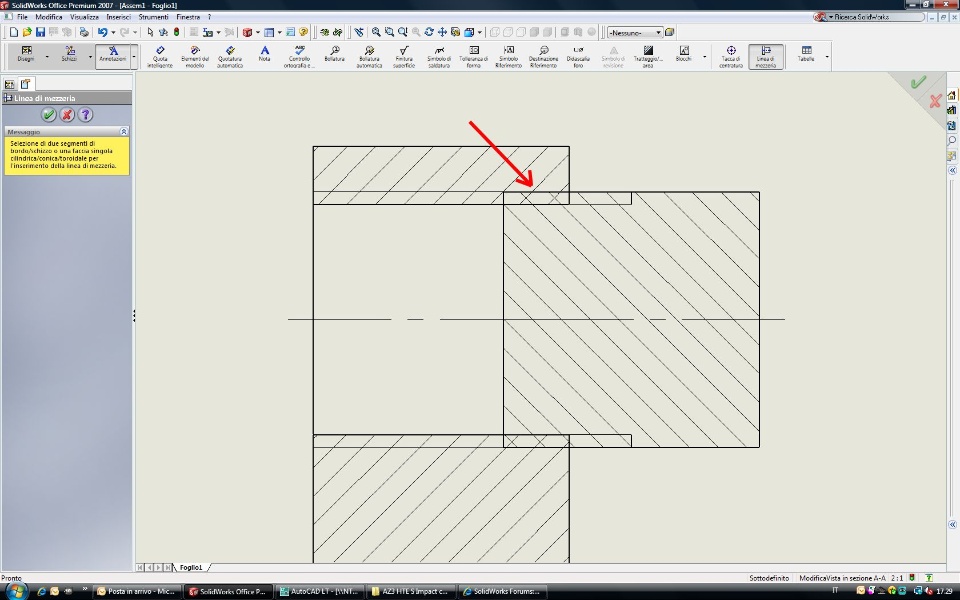Open the Tabelle tool
The image size is (960, 600).
(806, 55)
